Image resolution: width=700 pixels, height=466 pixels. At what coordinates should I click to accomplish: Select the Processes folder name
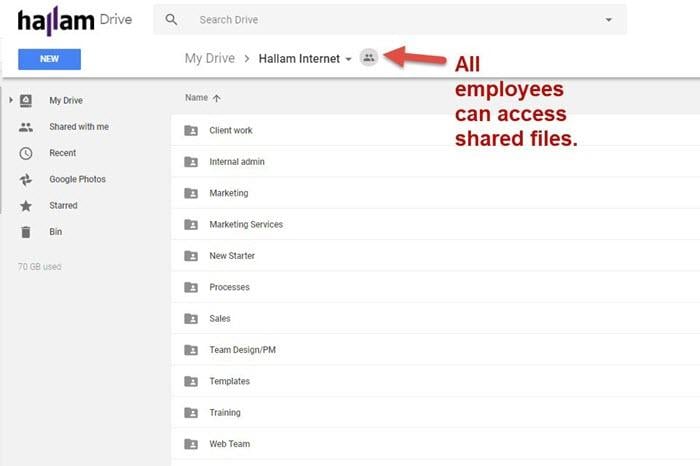pyautogui.click(x=229, y=287)
